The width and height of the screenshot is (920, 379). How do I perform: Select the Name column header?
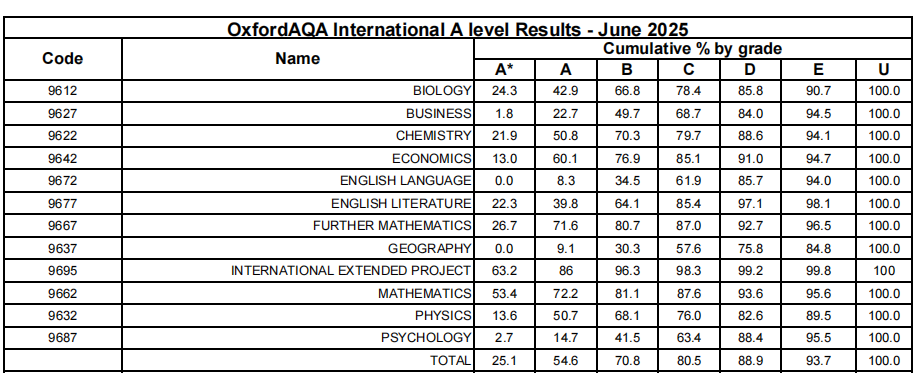298,59
